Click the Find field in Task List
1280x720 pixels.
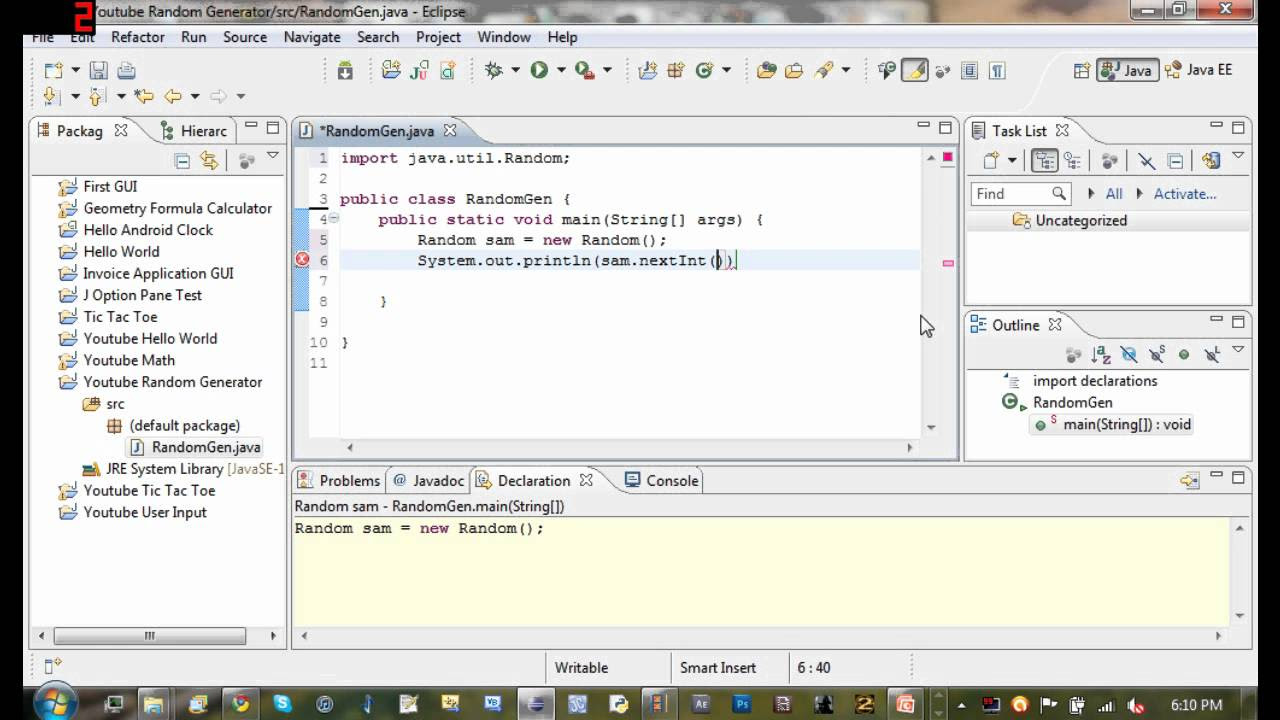[x=1020, y=194]
